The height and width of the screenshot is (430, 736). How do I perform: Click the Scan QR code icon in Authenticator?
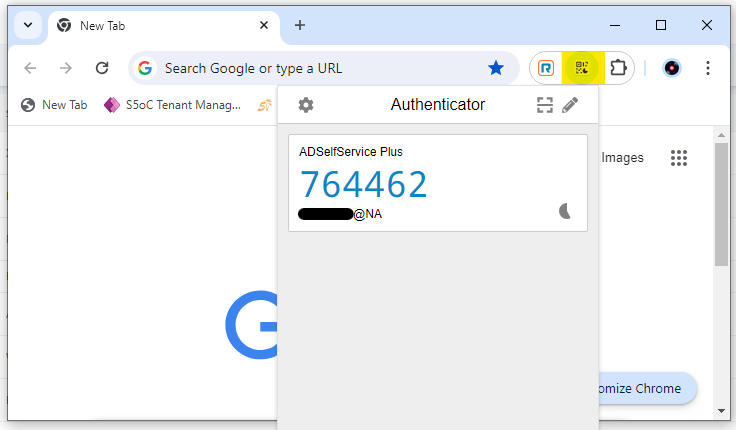544,105
